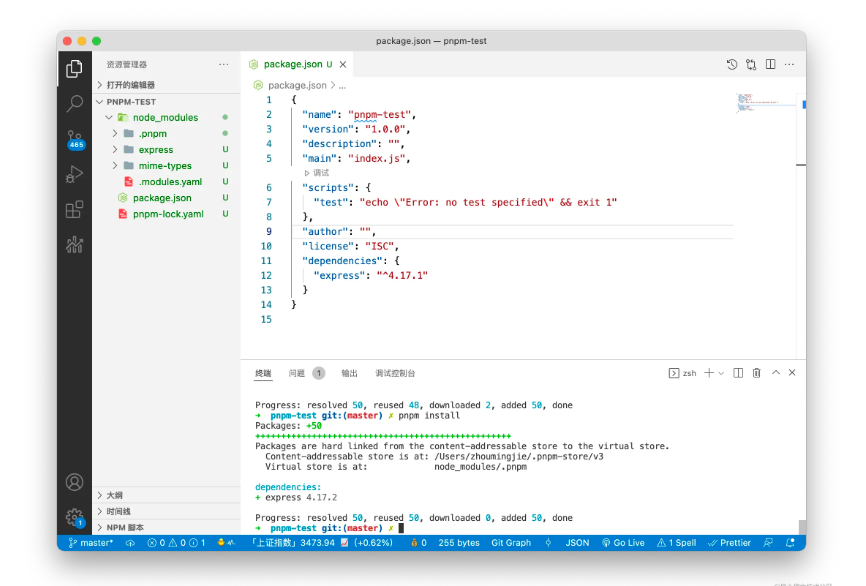Image resolution: width=866 pixels, height=586 pixels.
Task: Close the package.json editor tab
Action: click(x=343, y=65)
